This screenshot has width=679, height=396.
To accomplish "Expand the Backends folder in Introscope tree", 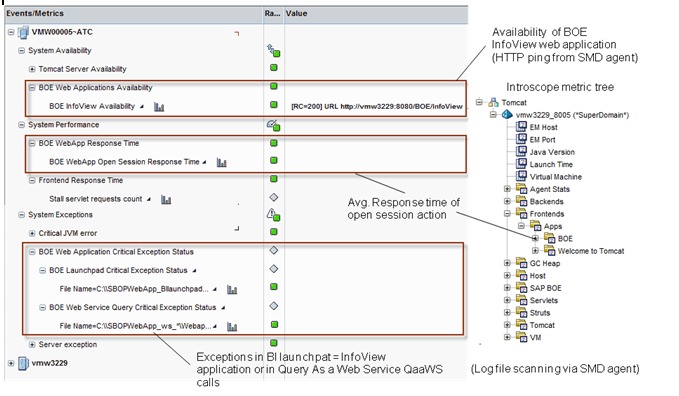I will click(x=507, y=201).
